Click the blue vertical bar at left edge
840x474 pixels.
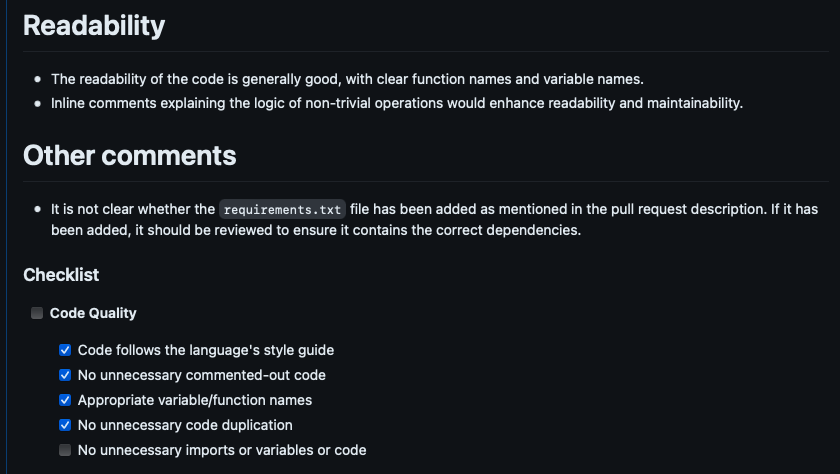6,237
